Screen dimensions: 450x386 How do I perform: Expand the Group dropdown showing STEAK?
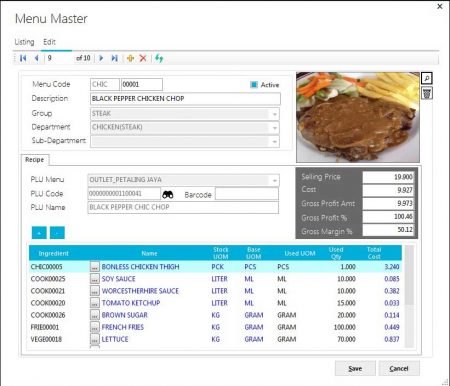274,114
